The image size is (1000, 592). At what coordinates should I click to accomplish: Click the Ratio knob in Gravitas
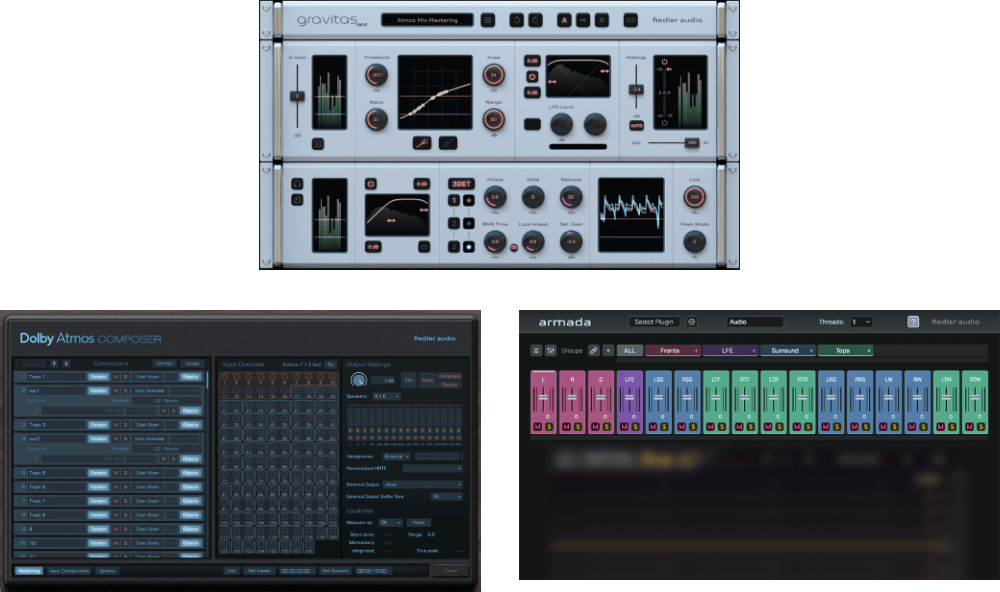tap(376, 119)
